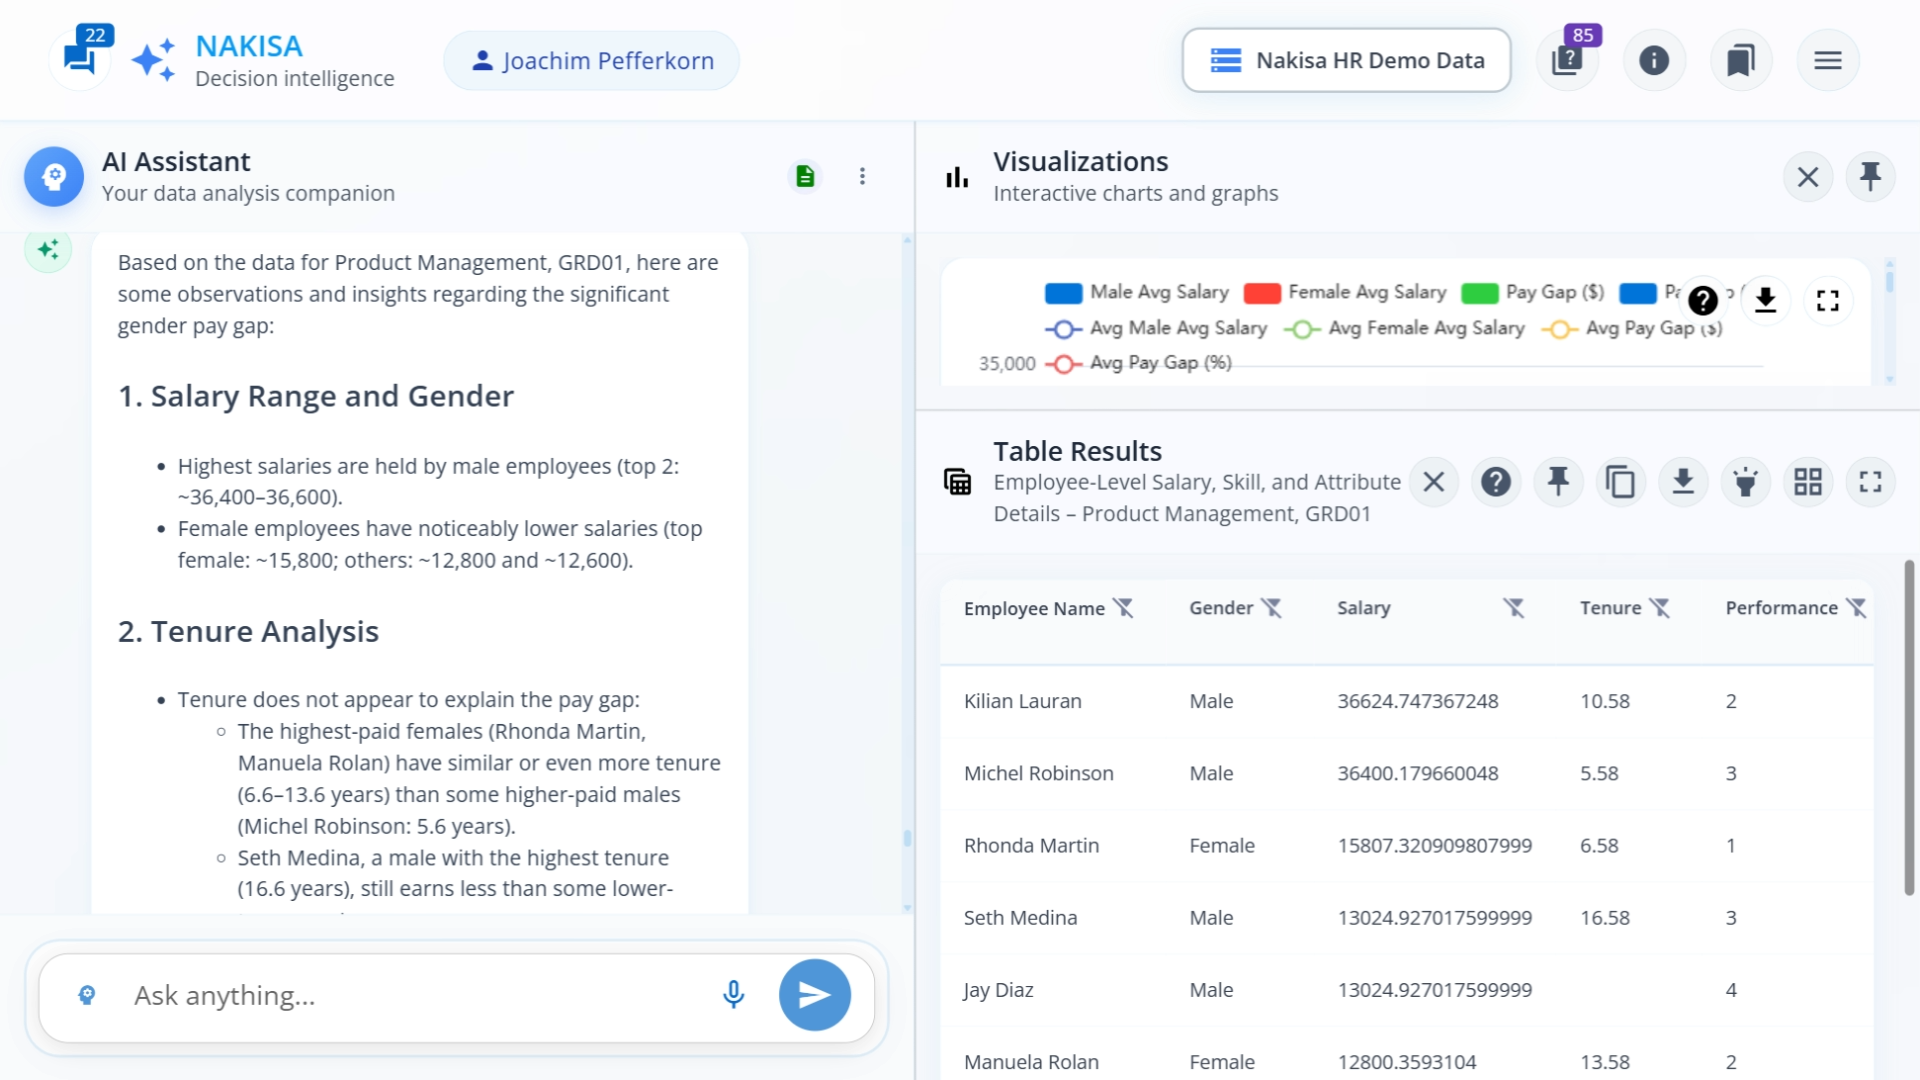The width and height of the screenshot is (1920, 1080).
Task: Open the Salary column filter
Action: pos(1513,606)
